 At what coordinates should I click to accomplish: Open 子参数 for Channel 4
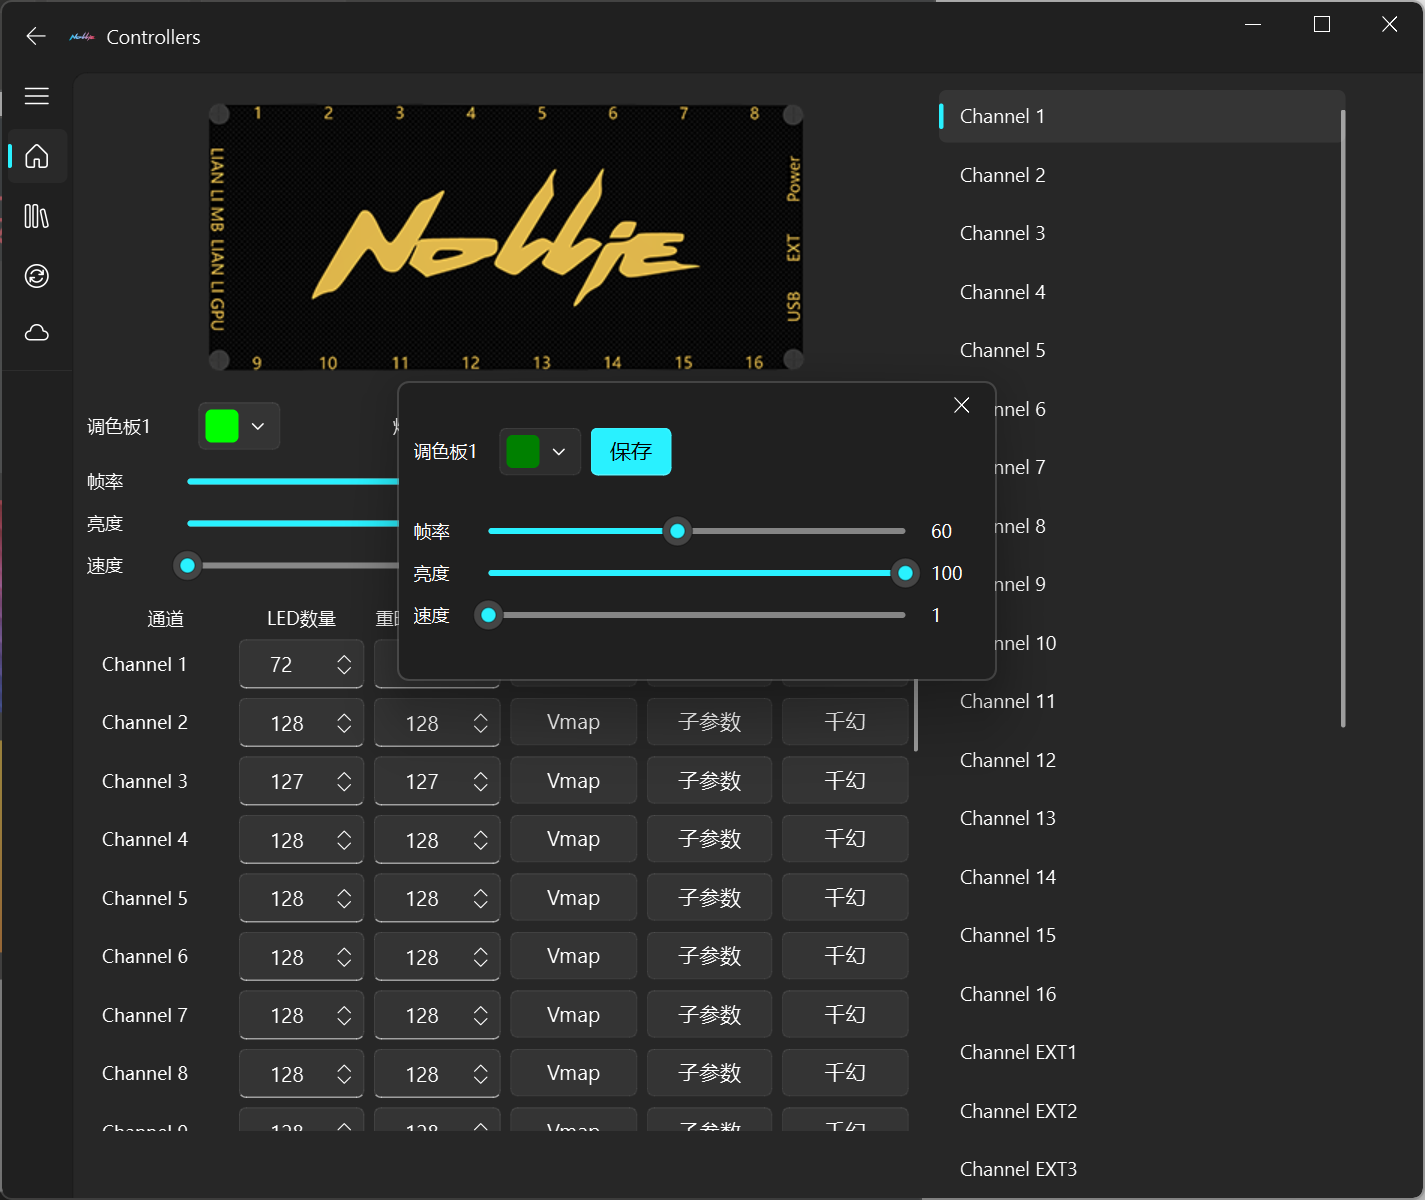tap(709, 839)
